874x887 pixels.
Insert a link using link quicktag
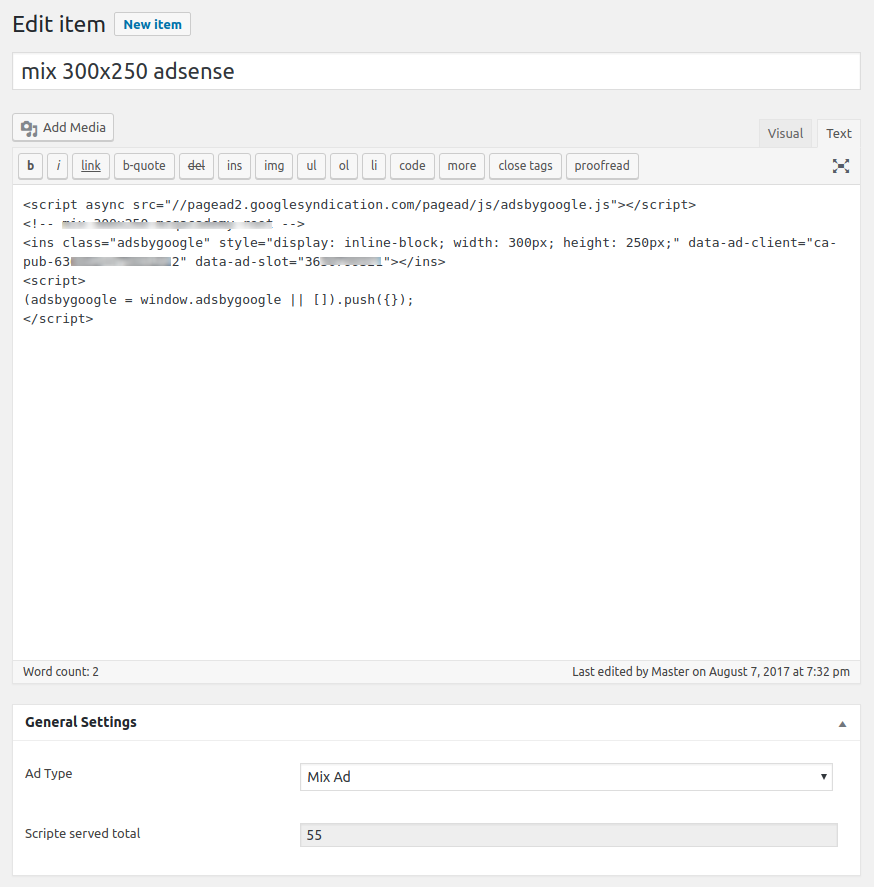pos(91,166)
